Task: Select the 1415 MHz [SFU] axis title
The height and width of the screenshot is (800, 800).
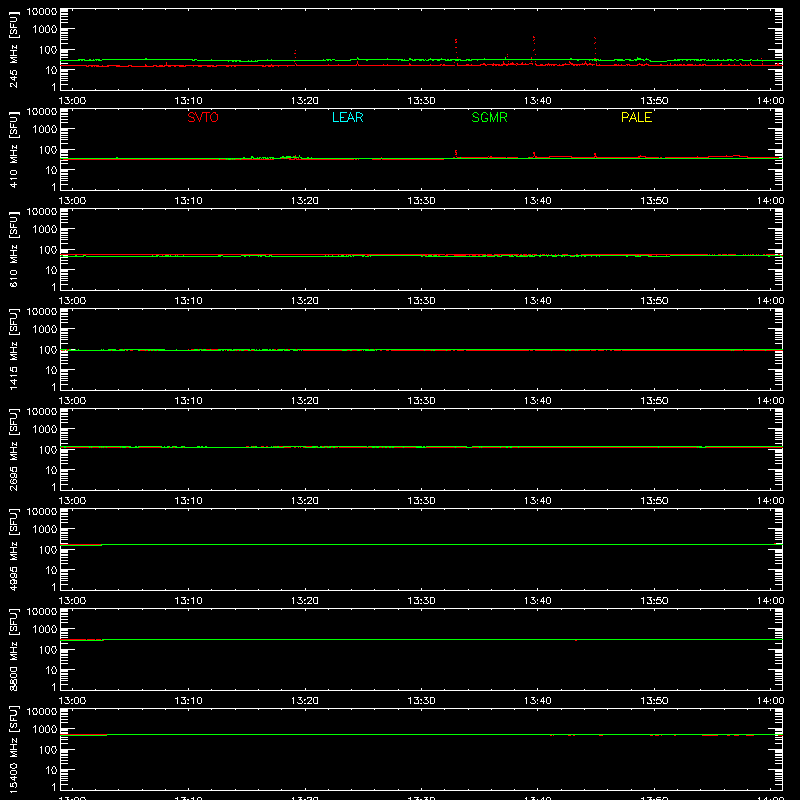Action: tap(14, 350)
